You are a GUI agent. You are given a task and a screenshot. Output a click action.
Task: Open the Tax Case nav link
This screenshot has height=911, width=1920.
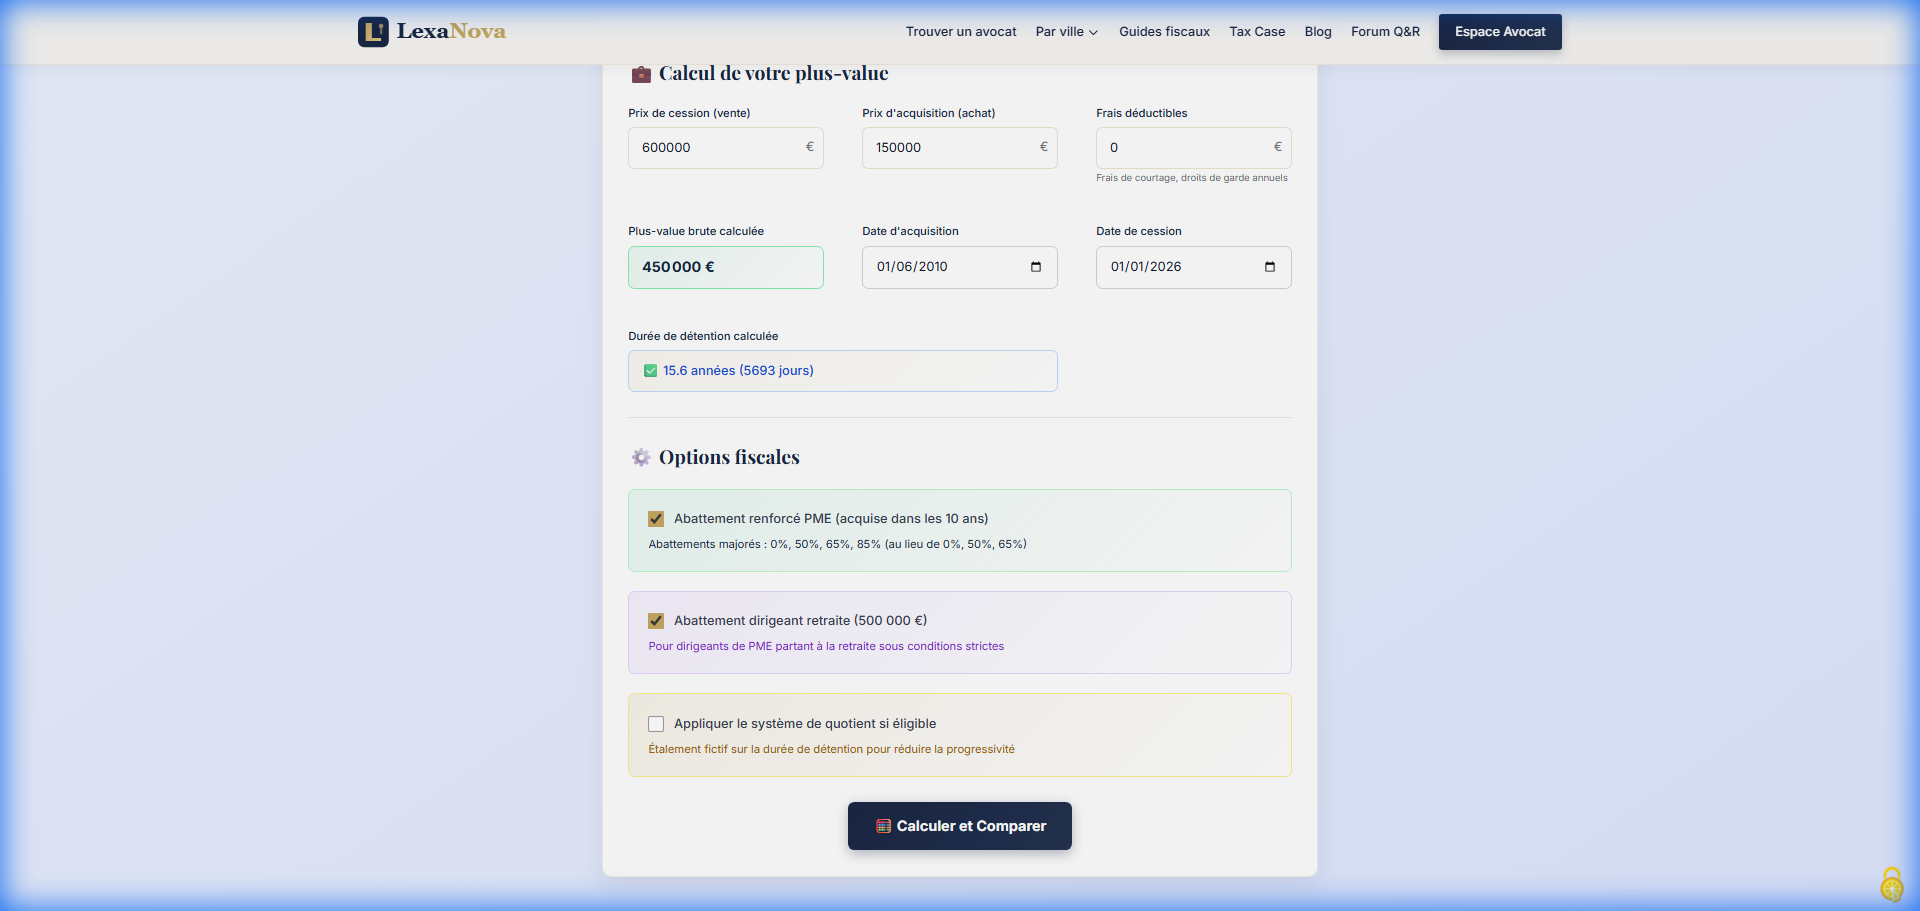(1257, 32)
